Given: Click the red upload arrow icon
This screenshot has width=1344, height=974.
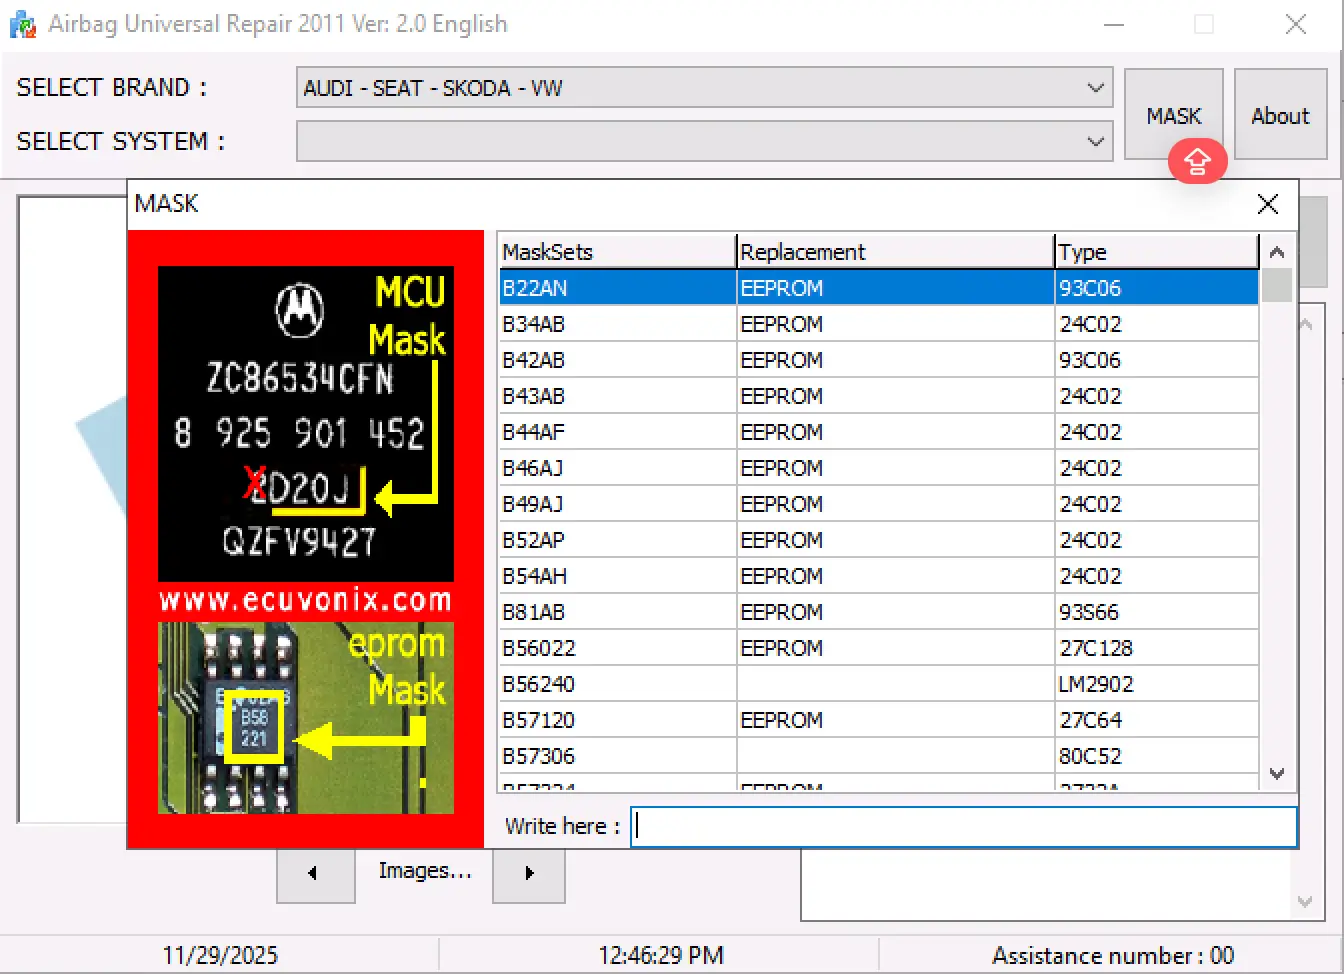Looking at the screenshot, I should point(1197,161).
